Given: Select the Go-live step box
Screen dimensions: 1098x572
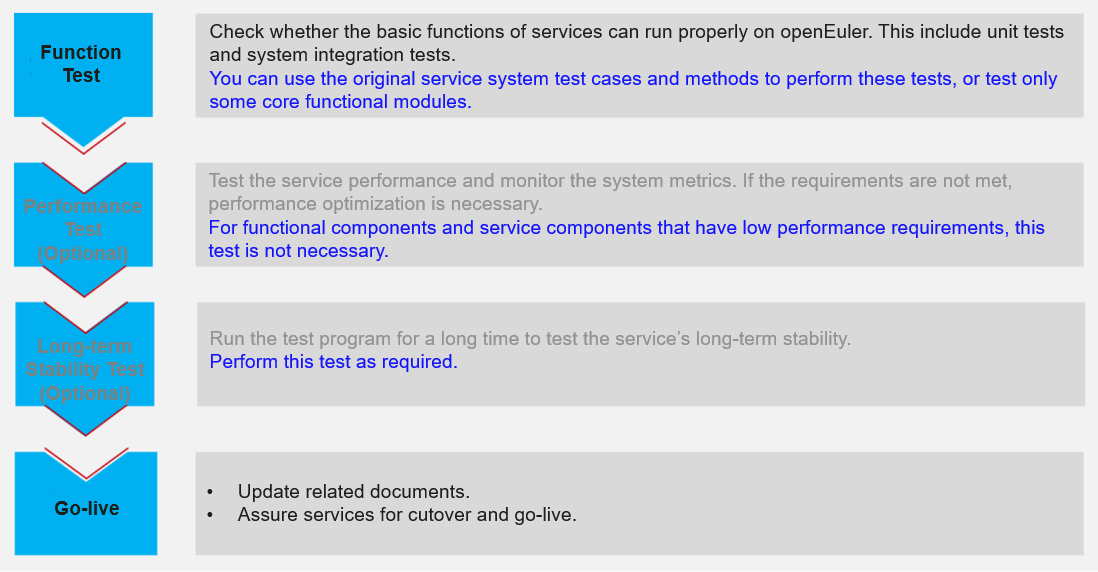Looking at the screenshot, I should [x=86, y=508].
